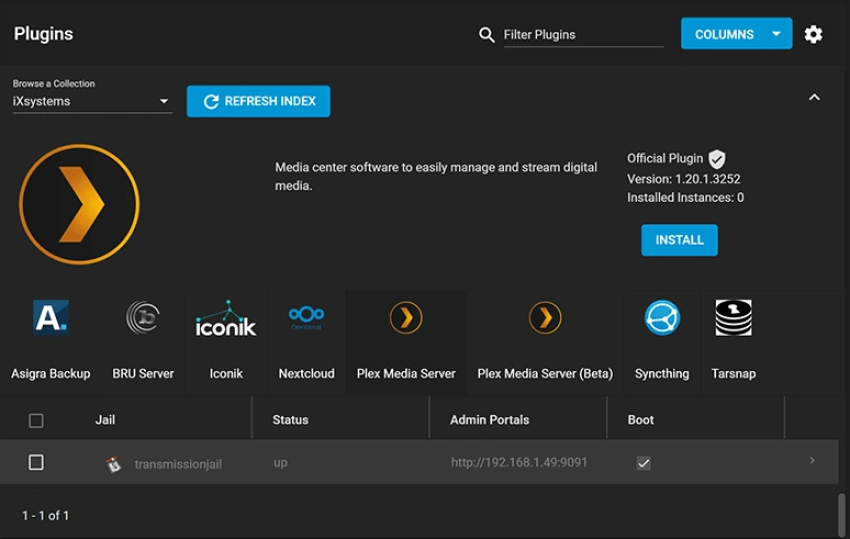Viewport: 850px width, 539px height.
Task: Tick the transmissionjail row checkbox
Action: coord(36,463)
